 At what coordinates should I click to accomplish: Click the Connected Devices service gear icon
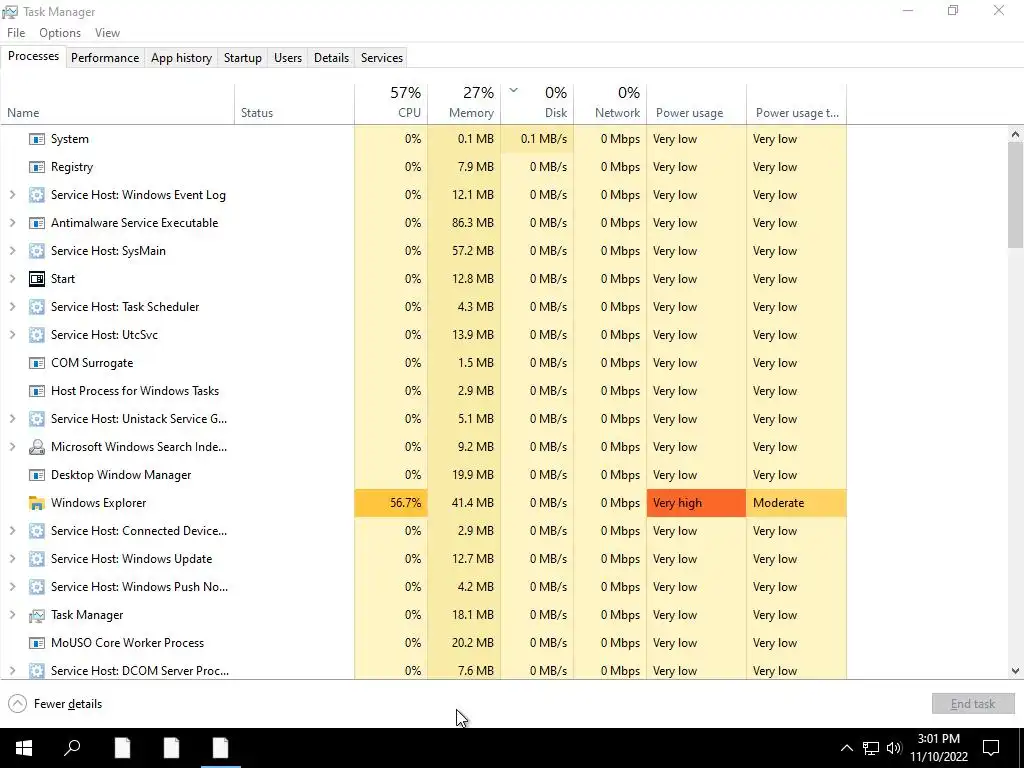(37, 531)
